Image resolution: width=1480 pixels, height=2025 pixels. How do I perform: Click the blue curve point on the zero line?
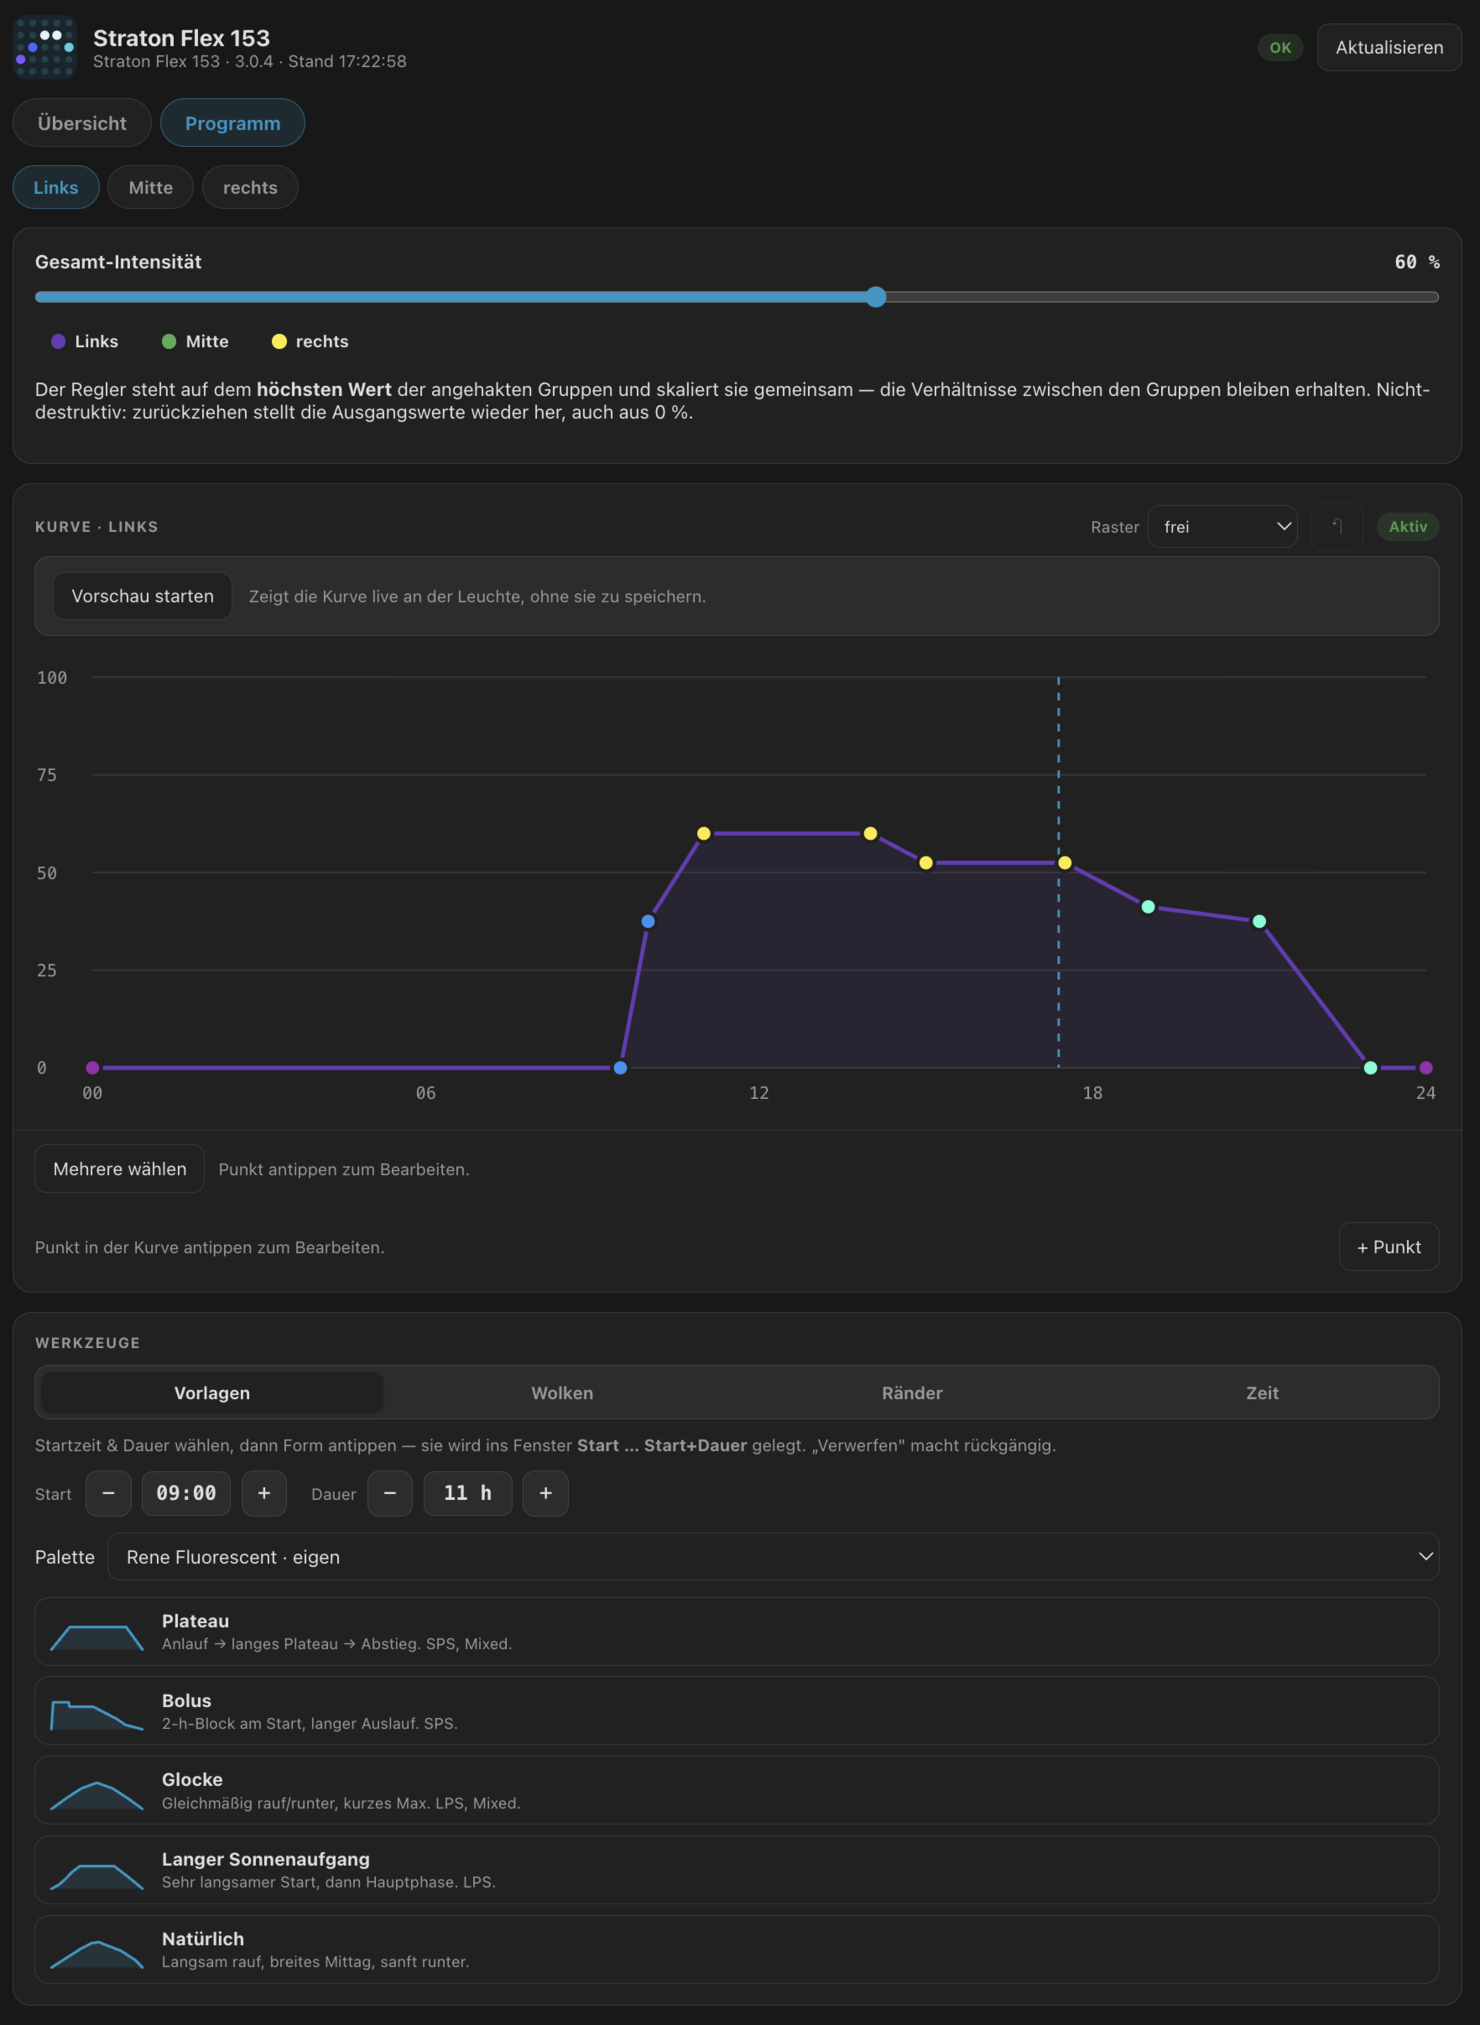tap(620, 1068)
